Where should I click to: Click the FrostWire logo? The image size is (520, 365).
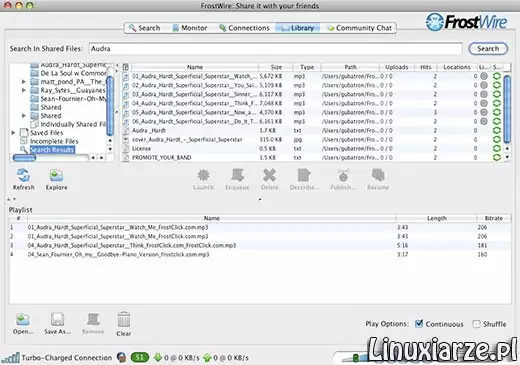point(466,22)
